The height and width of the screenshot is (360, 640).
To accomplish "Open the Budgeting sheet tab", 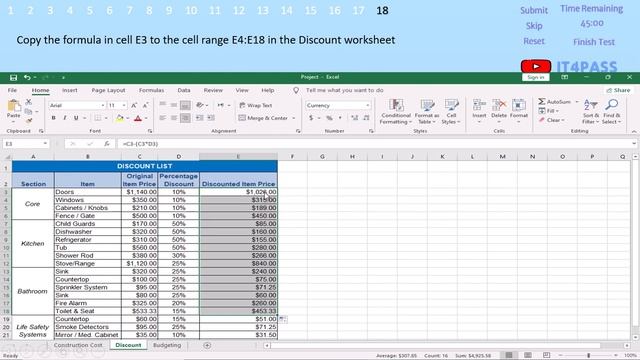I will (x=167, y=345).
